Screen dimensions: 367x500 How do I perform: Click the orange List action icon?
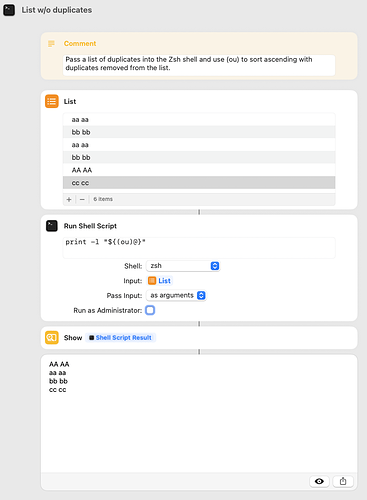52,101
